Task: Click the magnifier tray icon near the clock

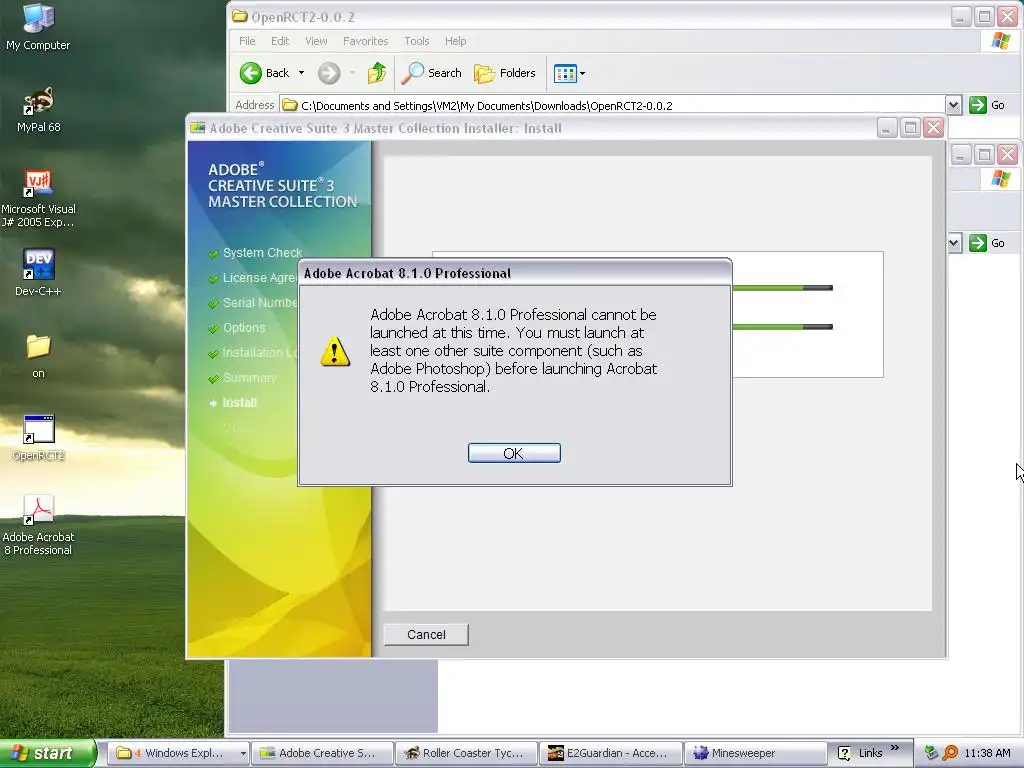Action: [950, 753]
